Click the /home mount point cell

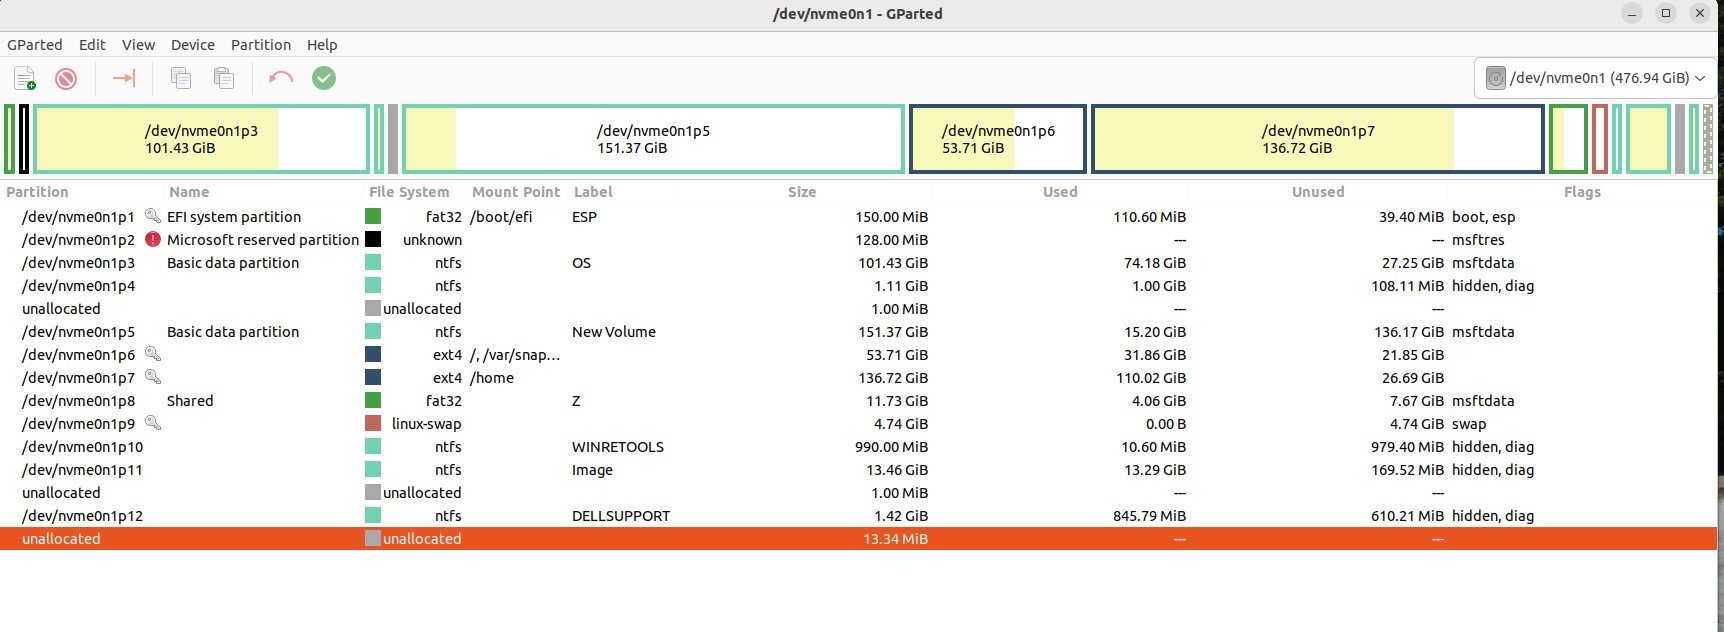tap(492, 377)
